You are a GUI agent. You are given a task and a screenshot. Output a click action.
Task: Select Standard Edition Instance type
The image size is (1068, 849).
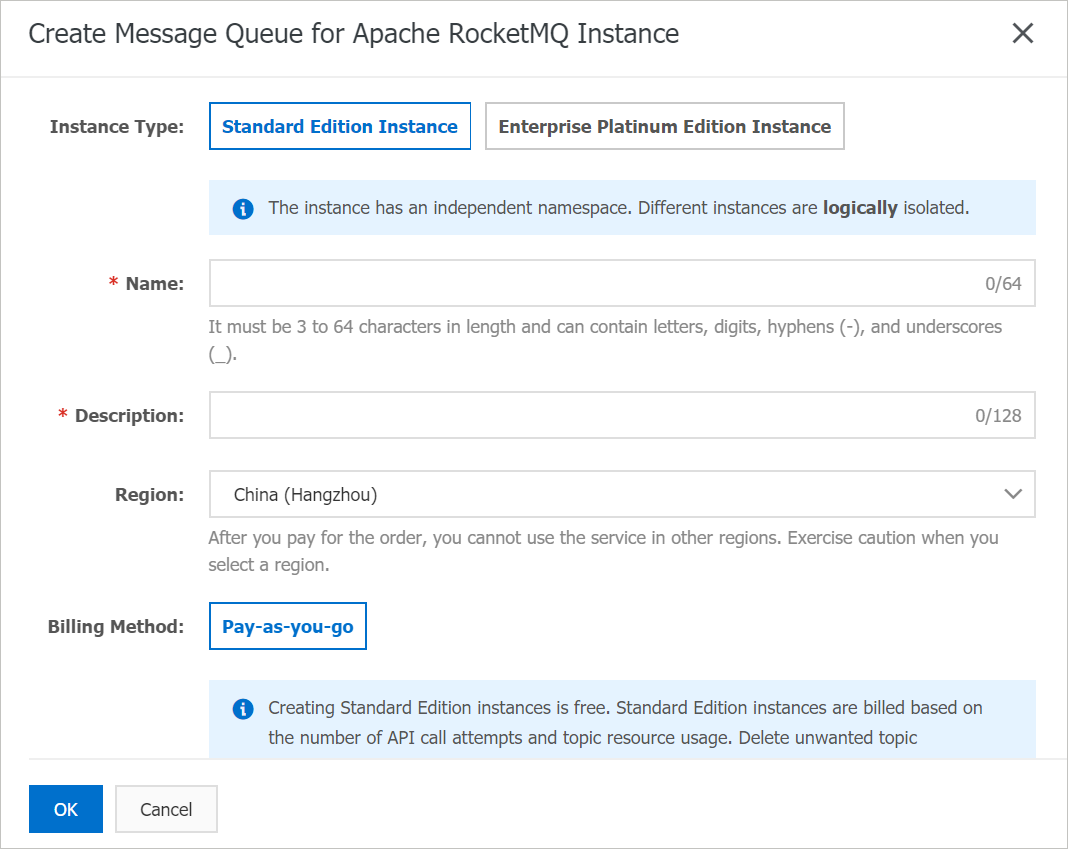[x=340, y=126]
